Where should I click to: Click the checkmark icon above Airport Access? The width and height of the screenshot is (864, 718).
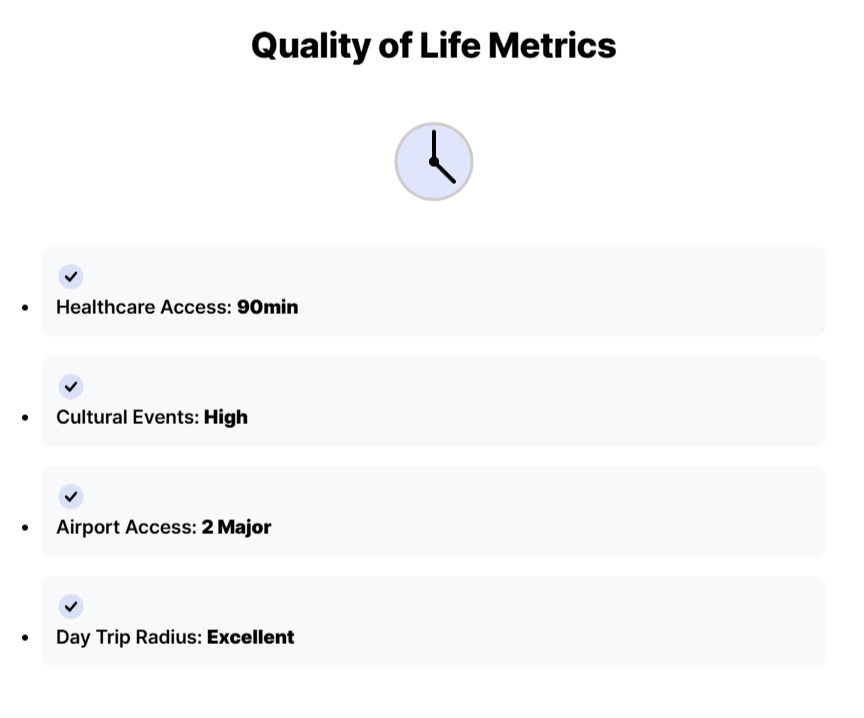point(71,497)
